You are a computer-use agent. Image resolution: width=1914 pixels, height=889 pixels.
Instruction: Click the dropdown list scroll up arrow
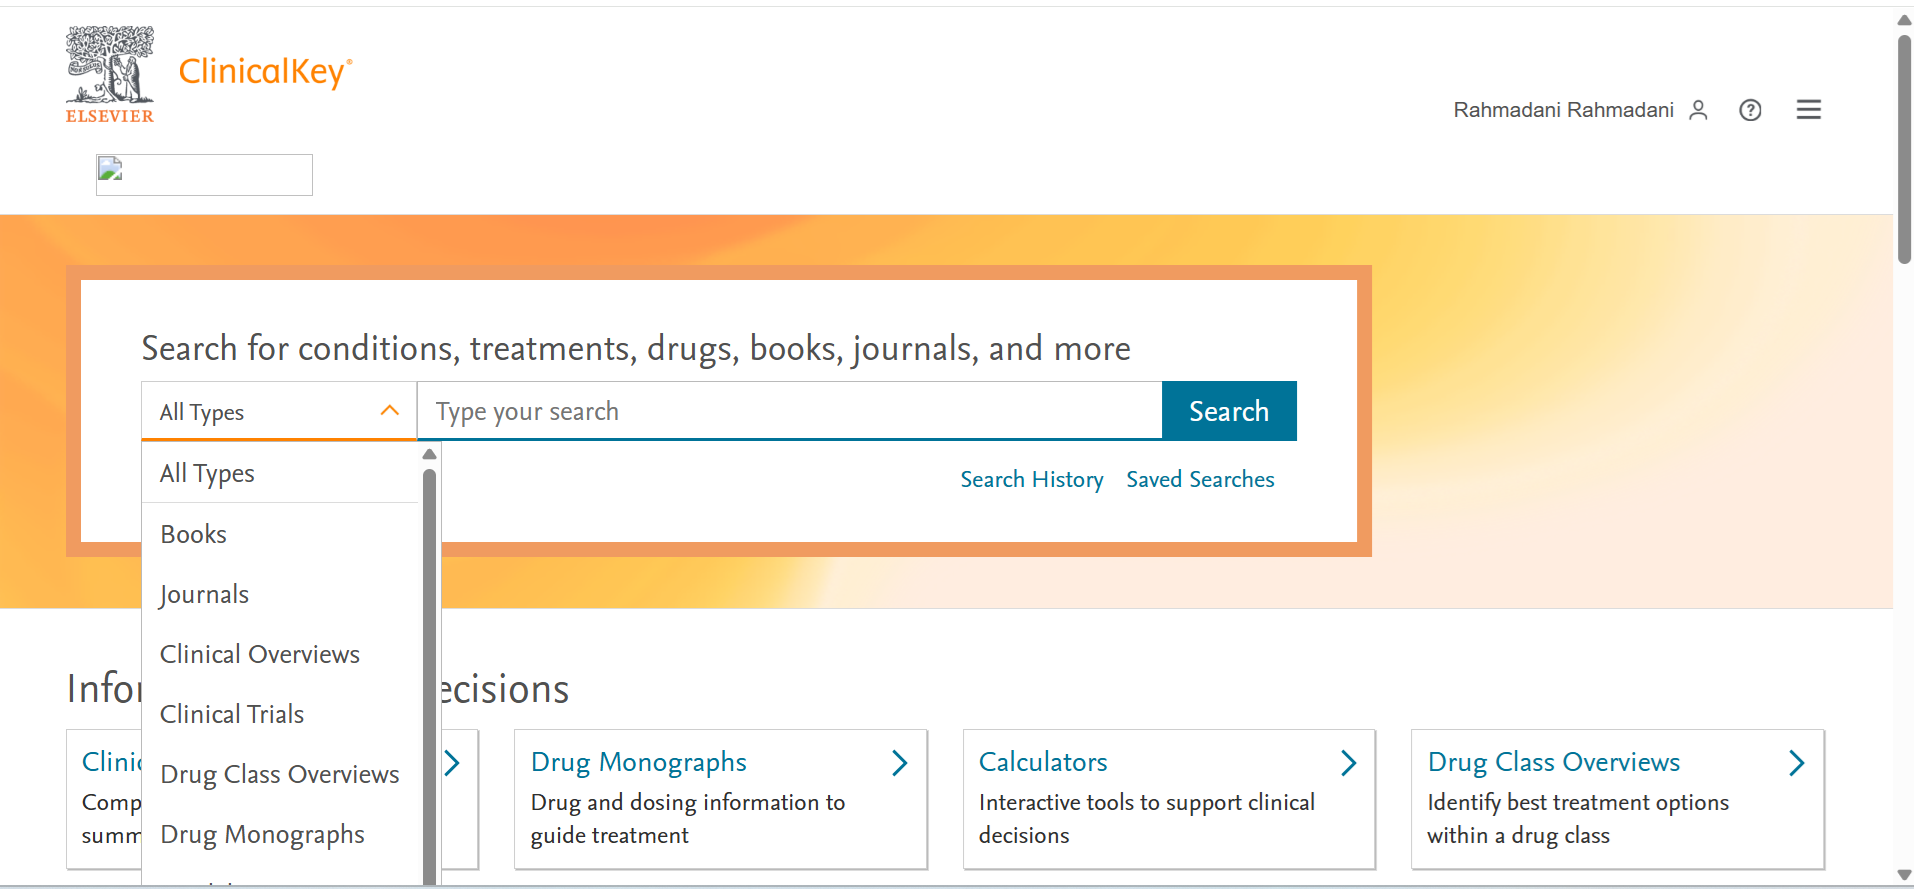pyautogui.click(x=430, y=454)
